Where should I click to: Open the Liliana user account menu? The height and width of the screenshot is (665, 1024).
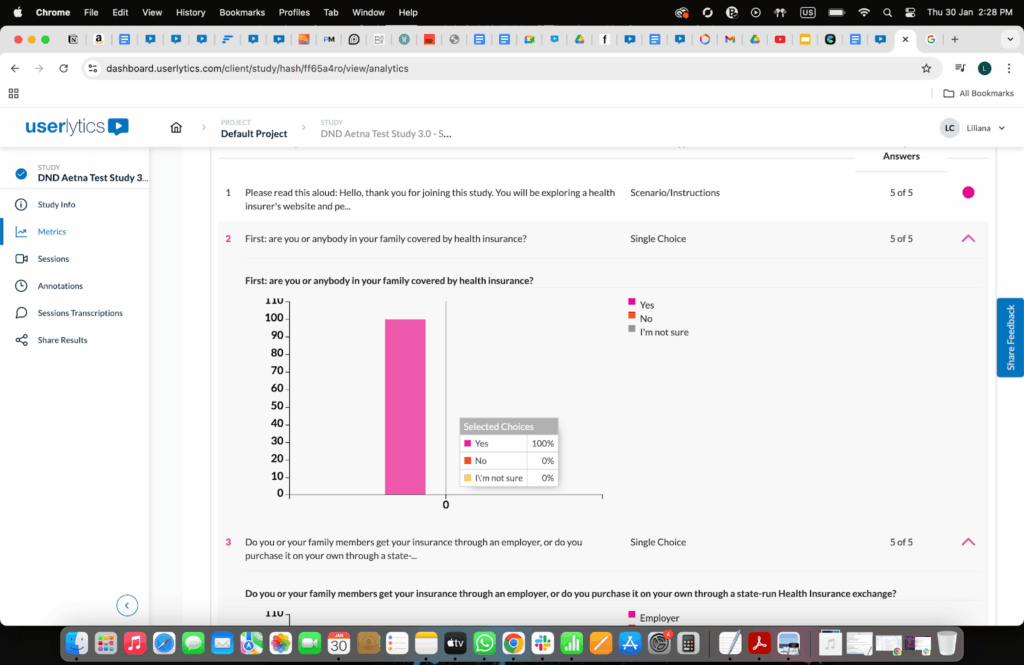[x=966, y=128]
